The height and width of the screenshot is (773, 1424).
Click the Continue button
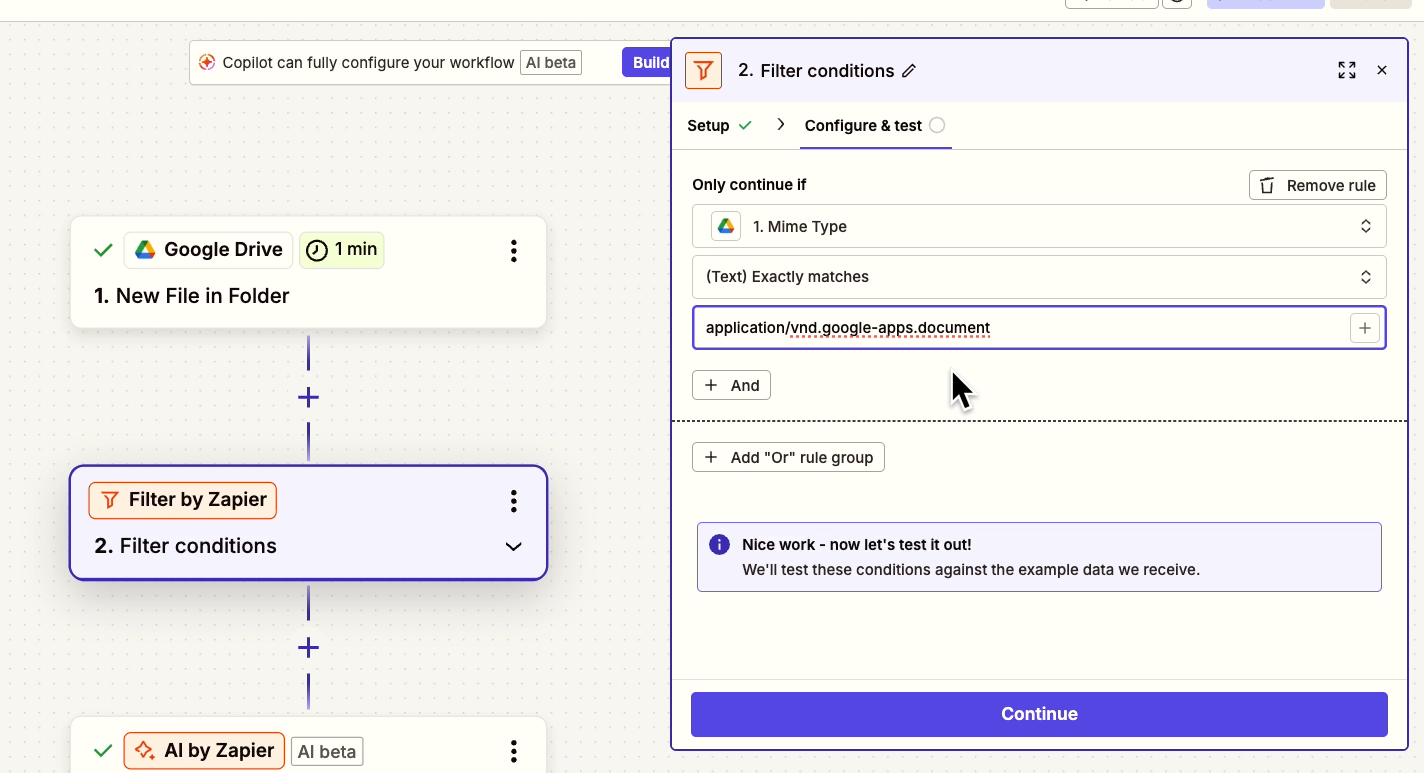[1039, 714]
